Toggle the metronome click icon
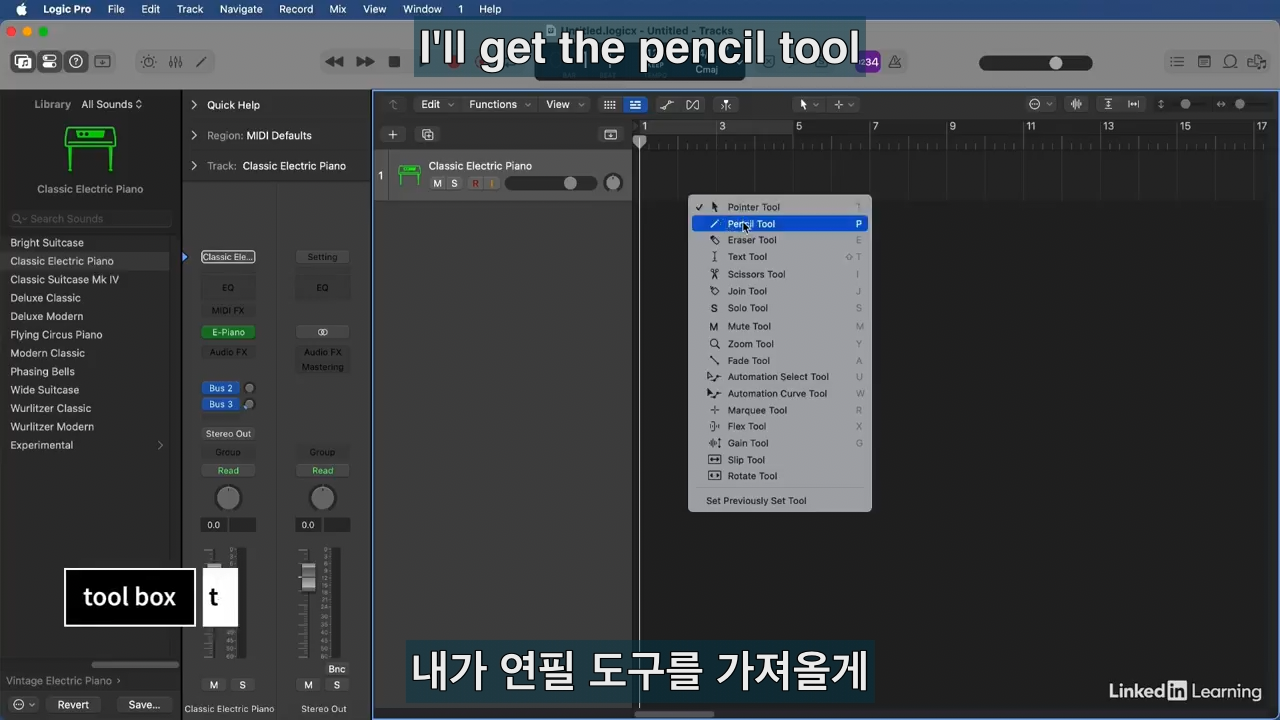The width and height of the screenshot is (1280, 720). coord(894,62)
